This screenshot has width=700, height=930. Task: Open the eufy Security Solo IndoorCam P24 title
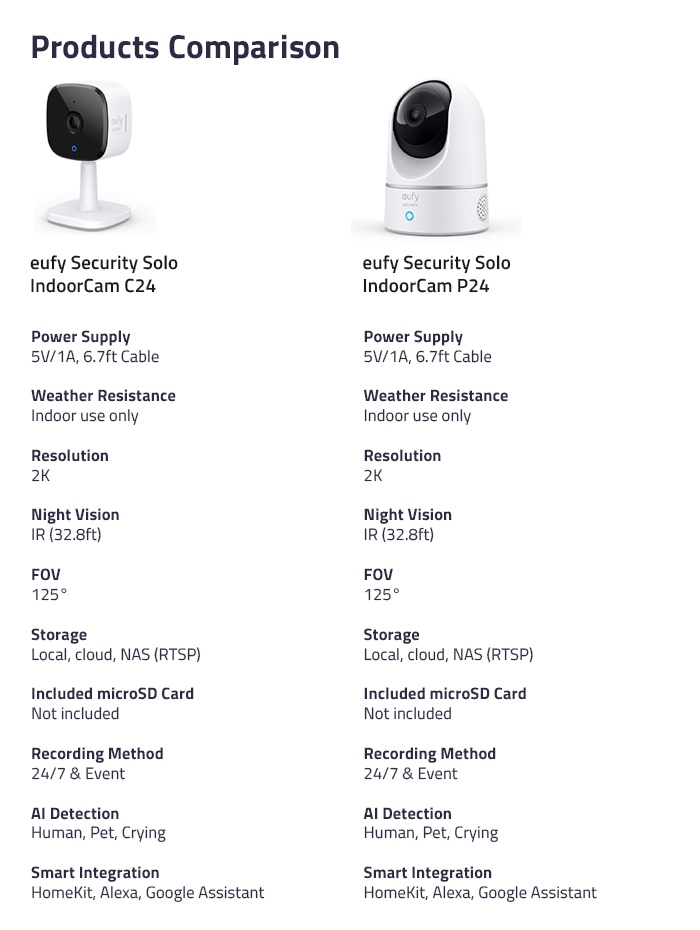436,274
